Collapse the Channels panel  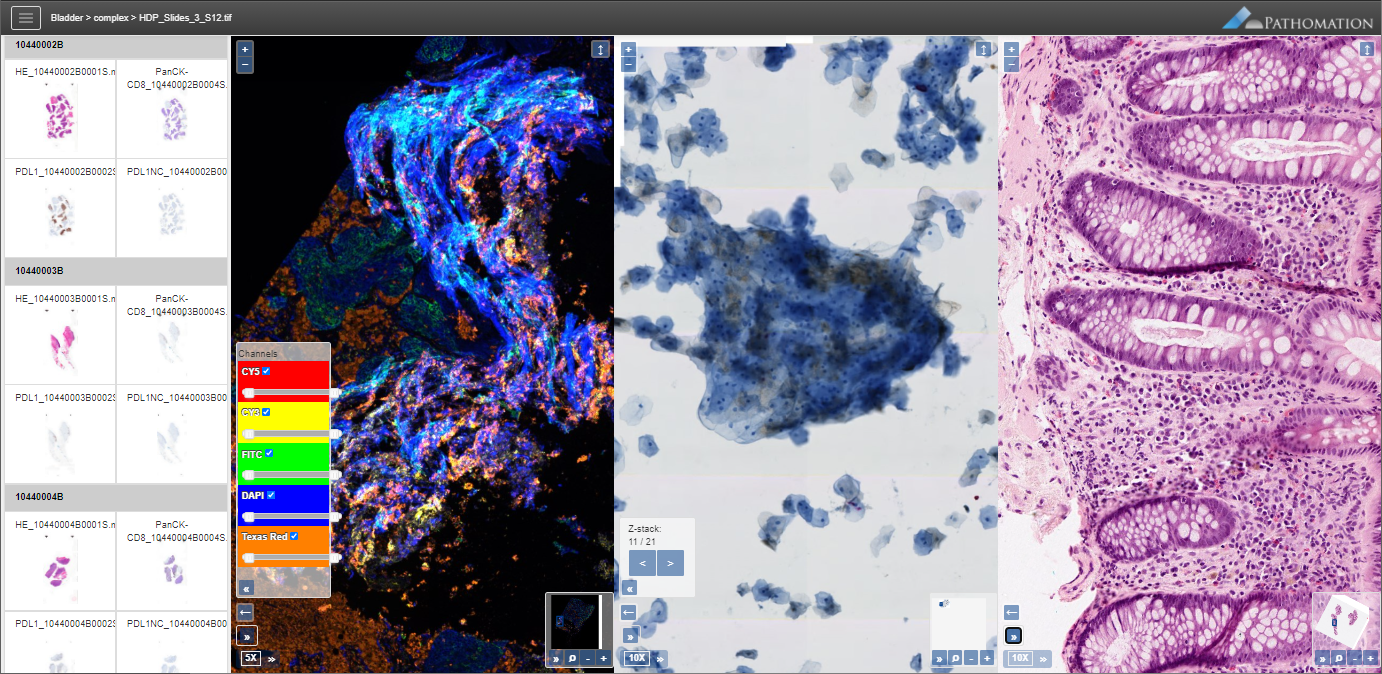[x=246, y=588]
